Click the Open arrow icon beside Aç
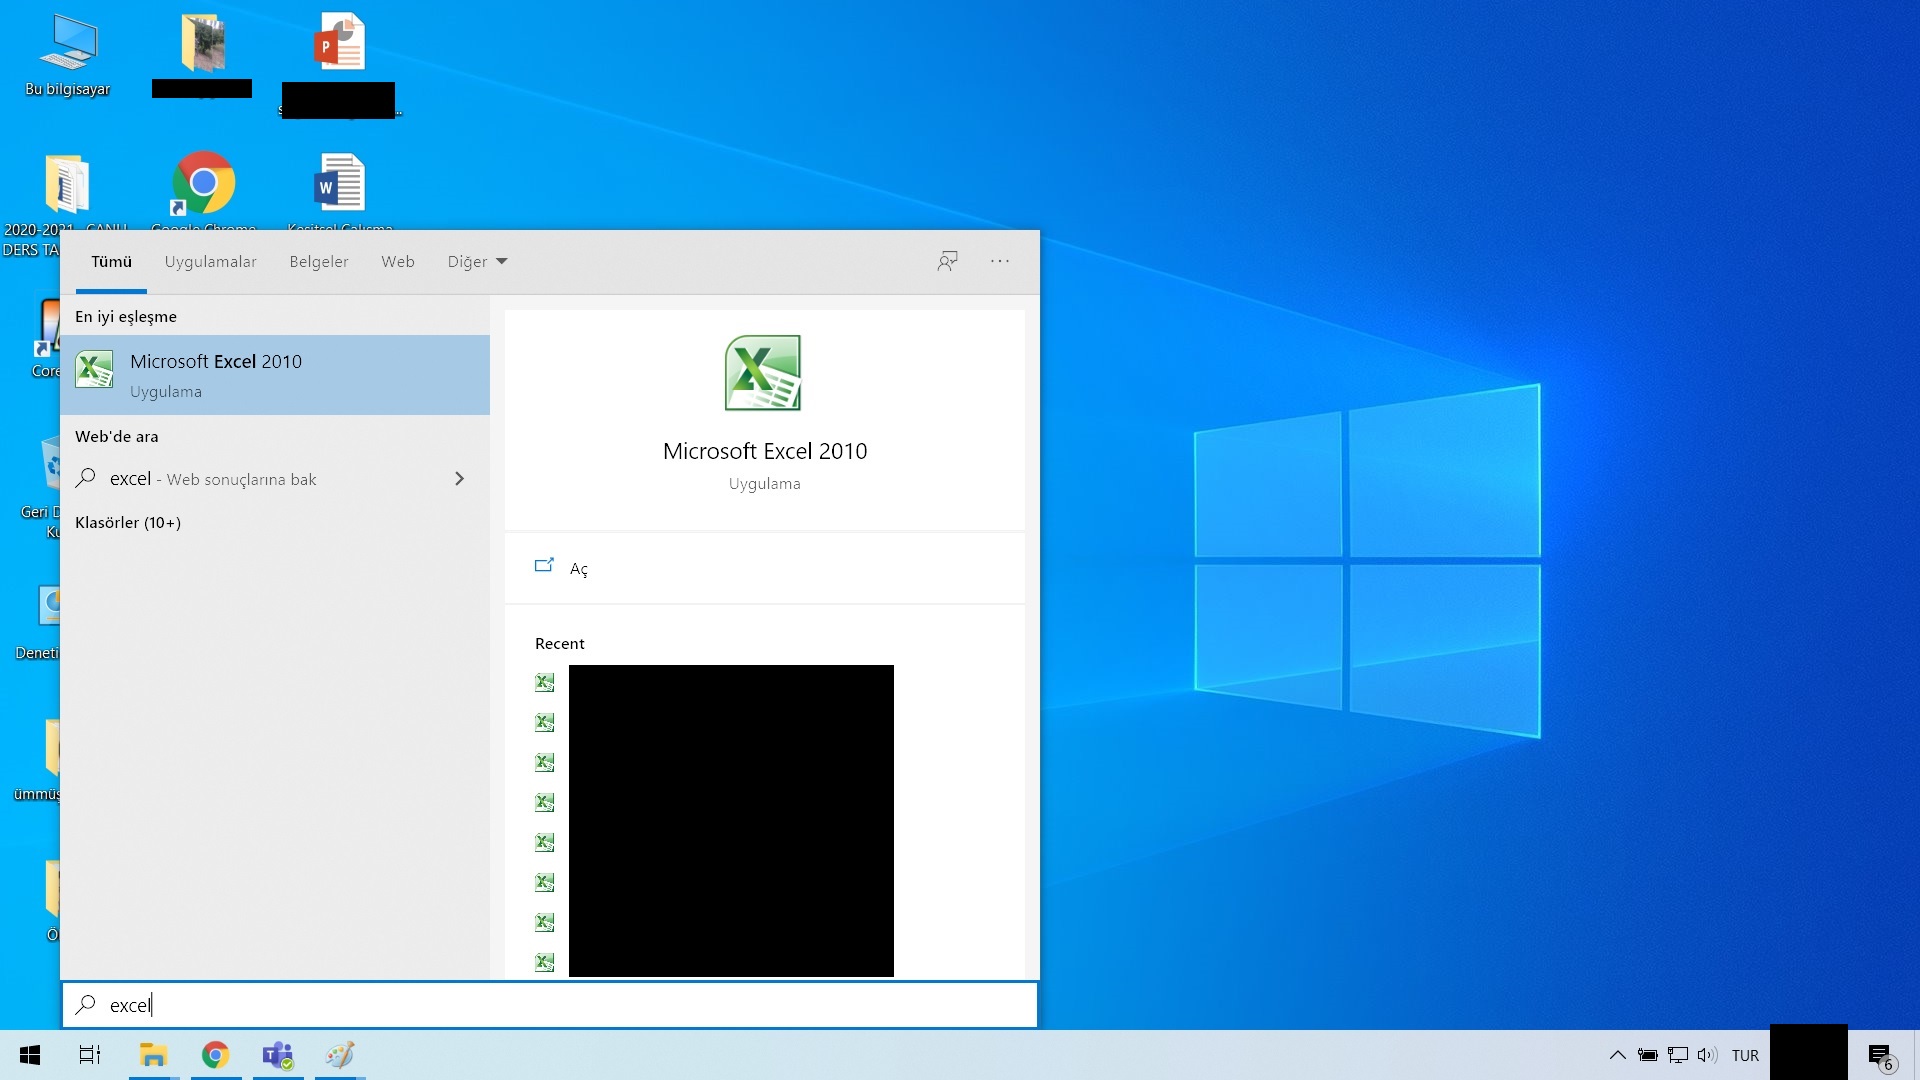This screenshot has width=1920, height=1080. (544, 566)
